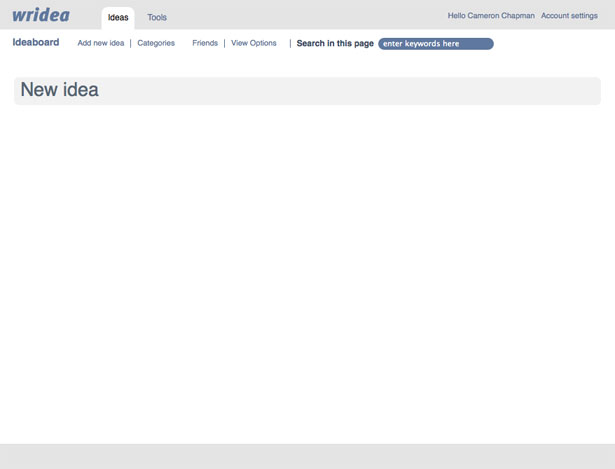Open Account settings

[569, 16]
